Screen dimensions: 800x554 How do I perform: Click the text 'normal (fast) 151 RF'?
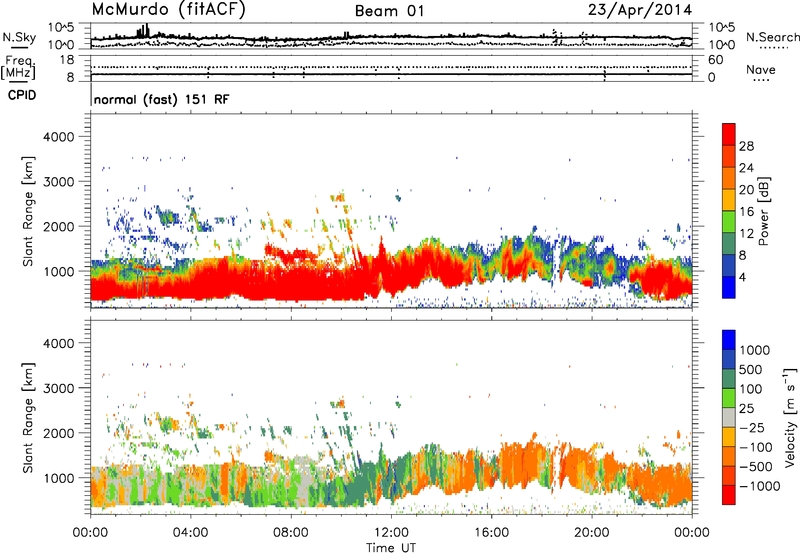(161, 99)
